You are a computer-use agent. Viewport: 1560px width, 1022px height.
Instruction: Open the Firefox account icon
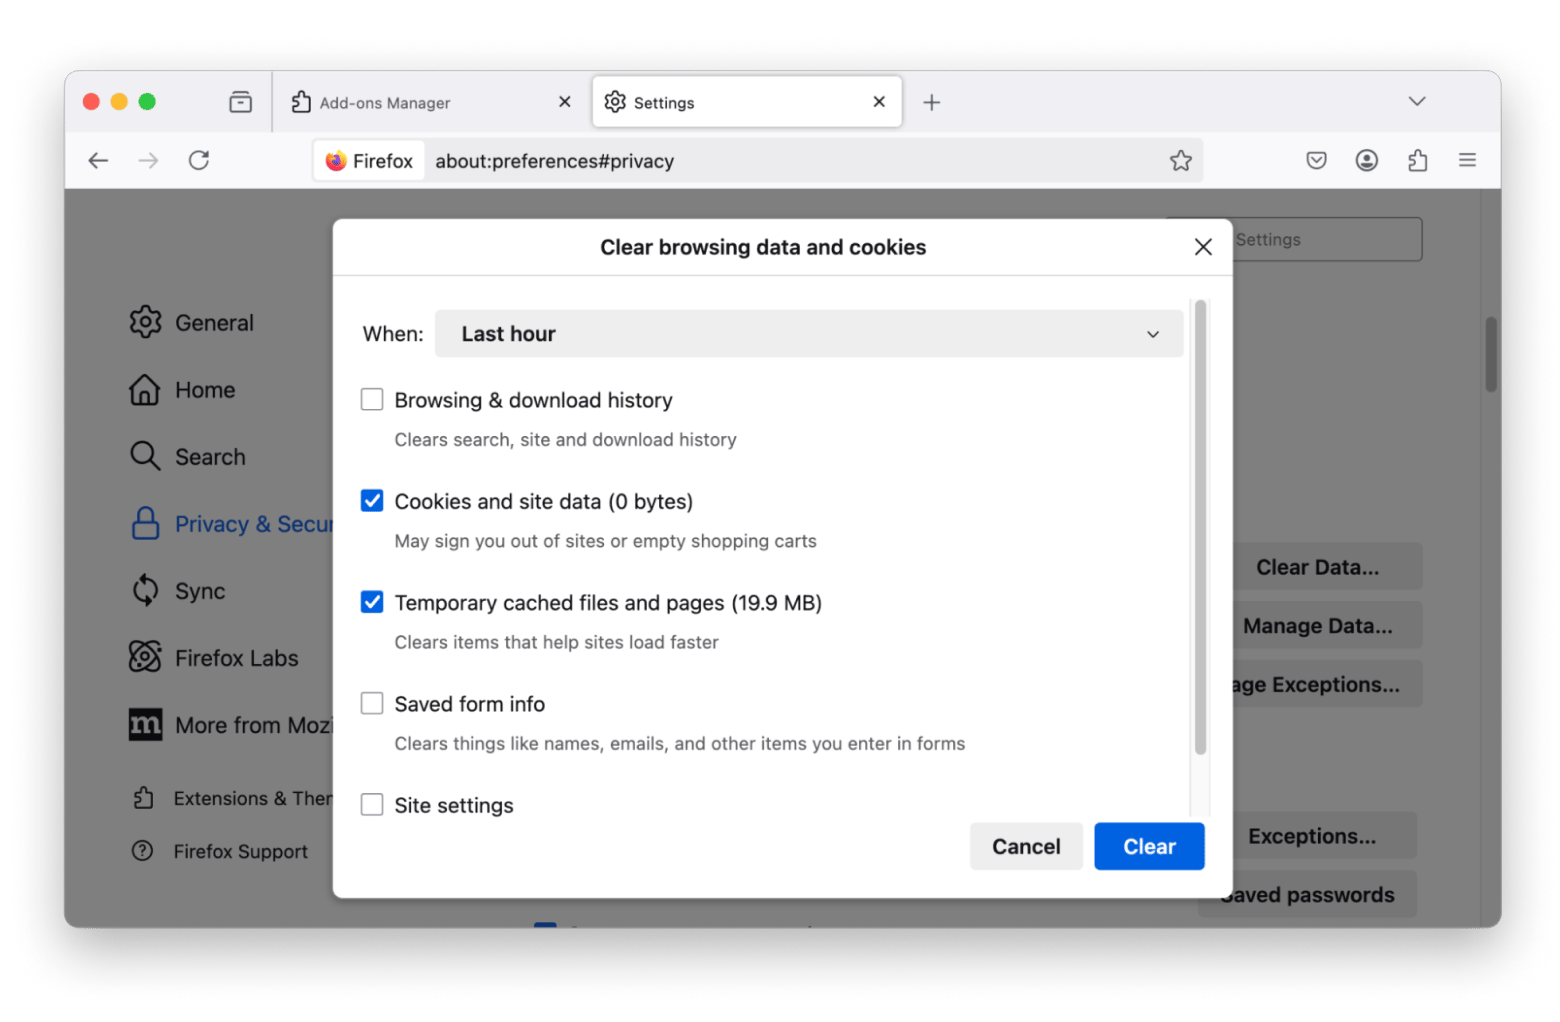coord(1366,160)
